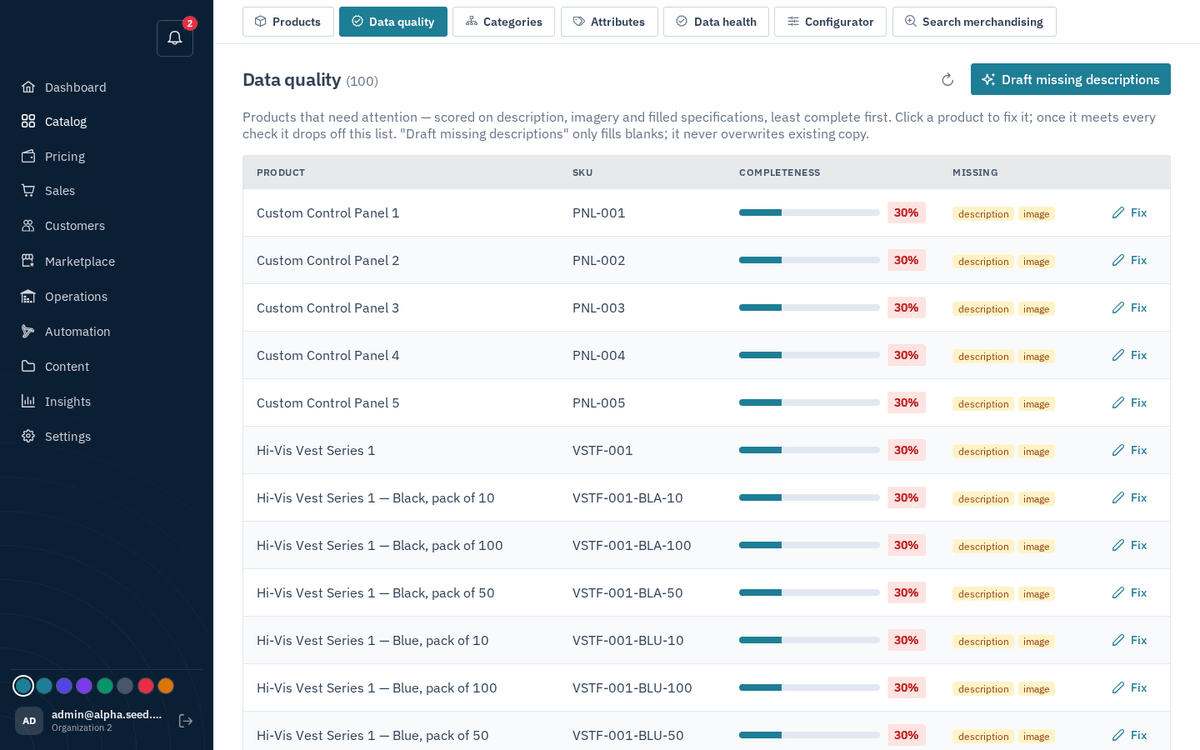The height and width of the screenshot is (750, 1200).
Task: Click the Pricing tag icon in sidebar
Action: pyautogui.click(x=28, y=156)
